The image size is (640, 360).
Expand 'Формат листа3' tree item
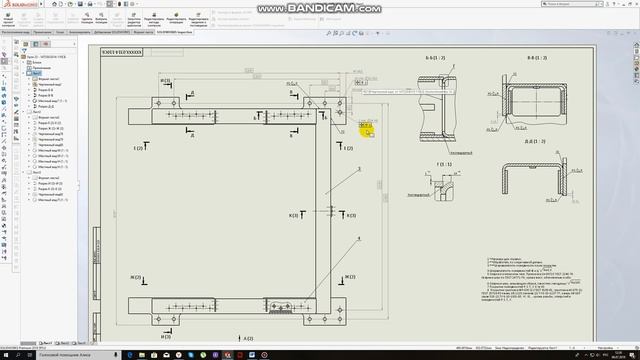pyautogui.click(x=29, y=178)
